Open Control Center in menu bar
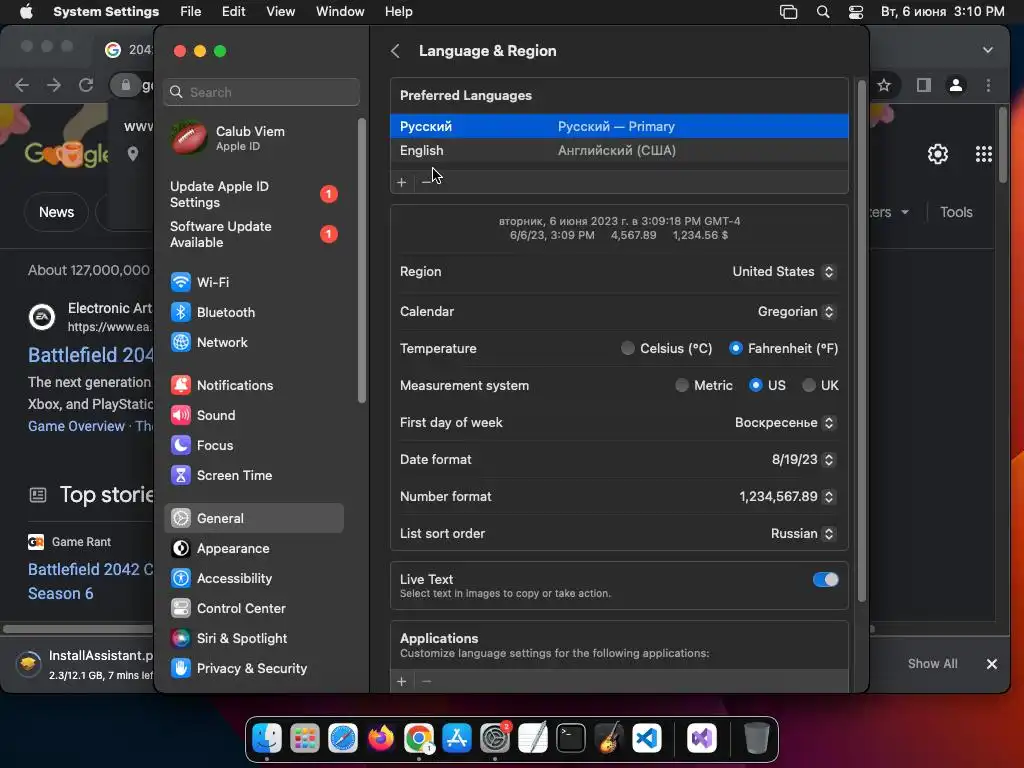Viewport: 1024px width, 768px height. pos(856,12)
